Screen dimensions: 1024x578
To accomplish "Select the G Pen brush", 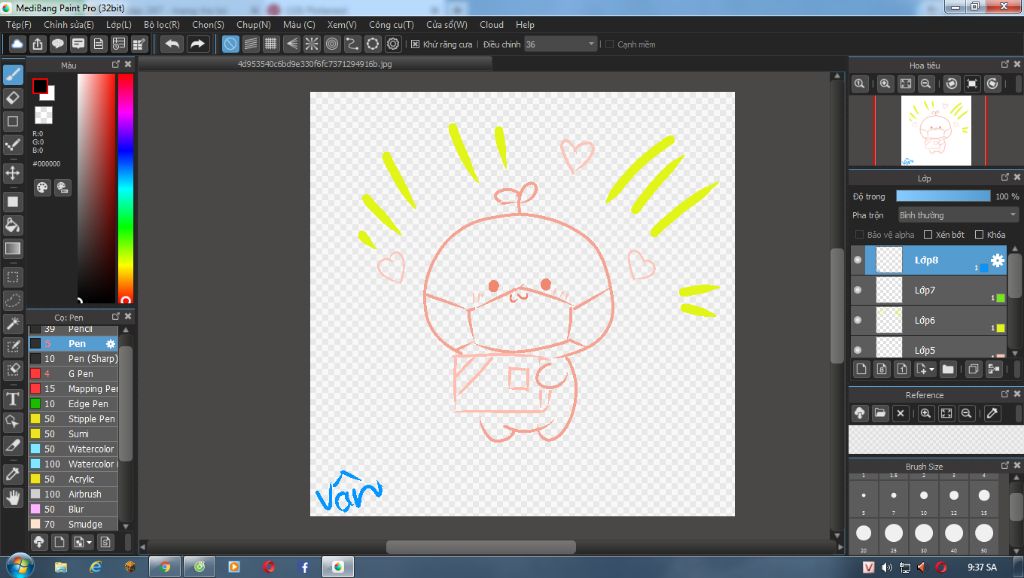I will [x=73, y=374].
